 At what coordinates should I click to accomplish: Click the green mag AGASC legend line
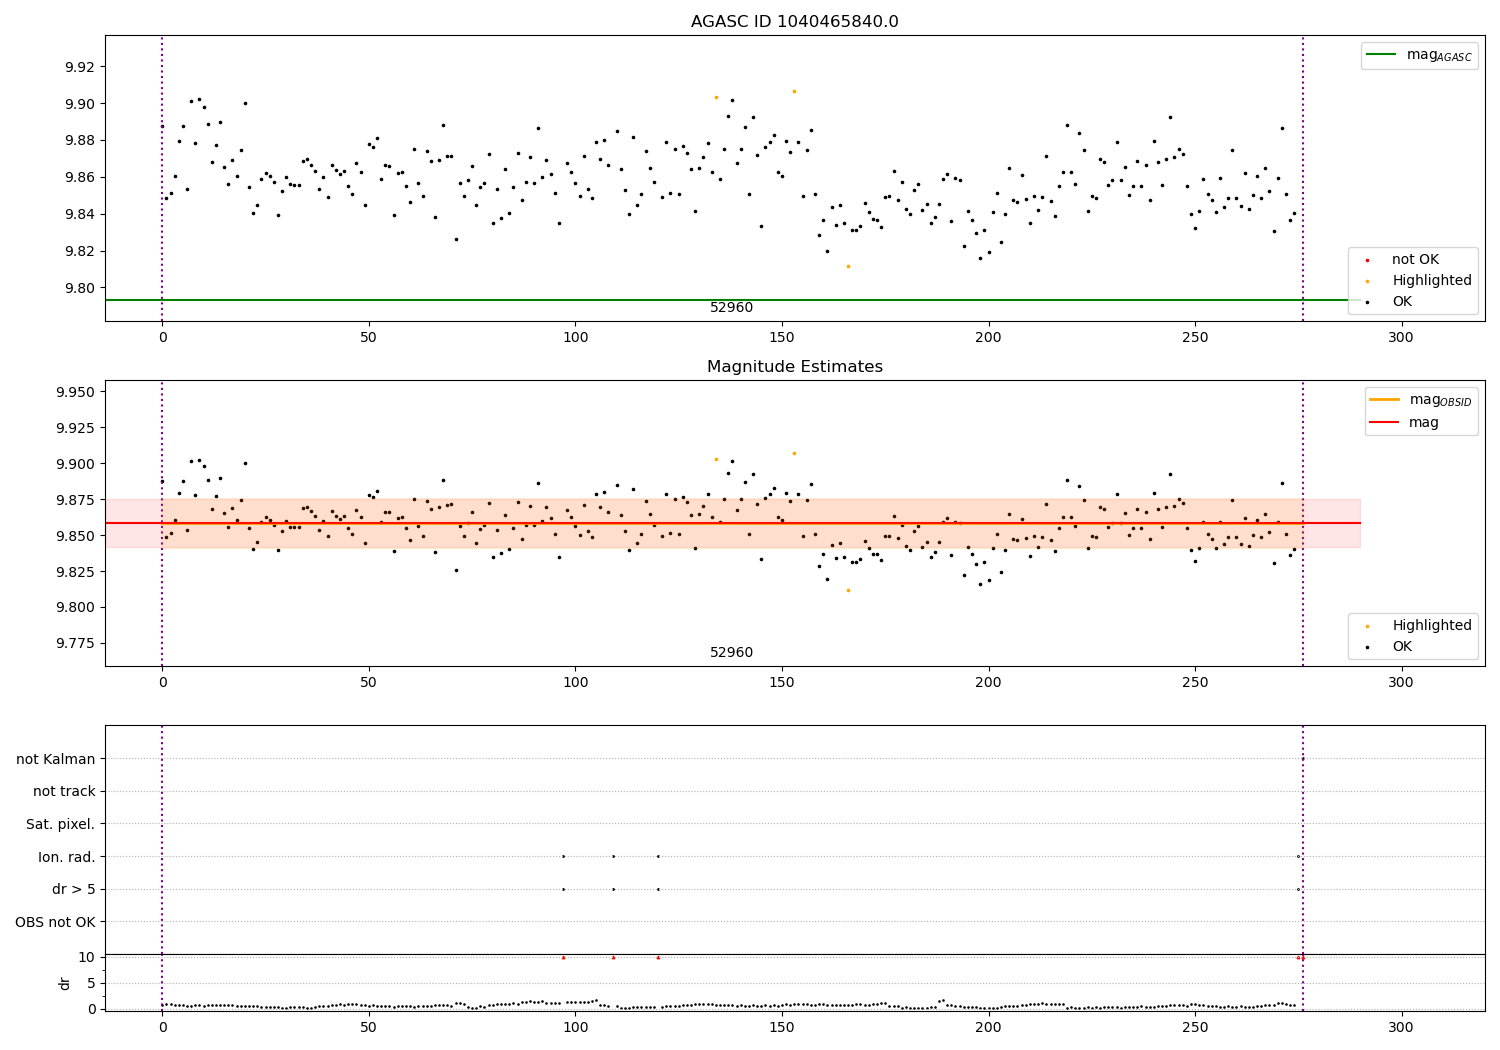(x=1381, y=55)
